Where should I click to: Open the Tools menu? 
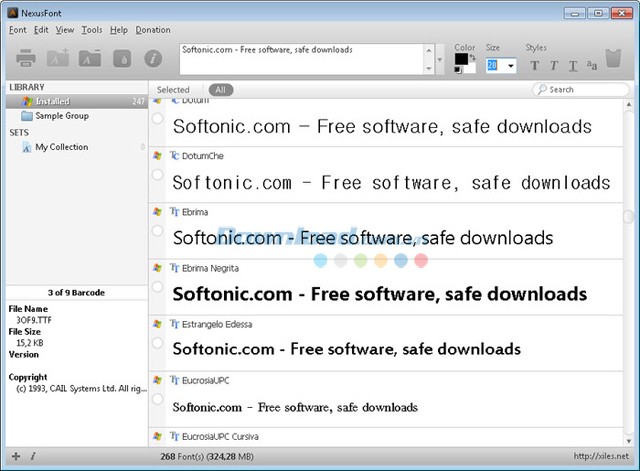point(92,30)
